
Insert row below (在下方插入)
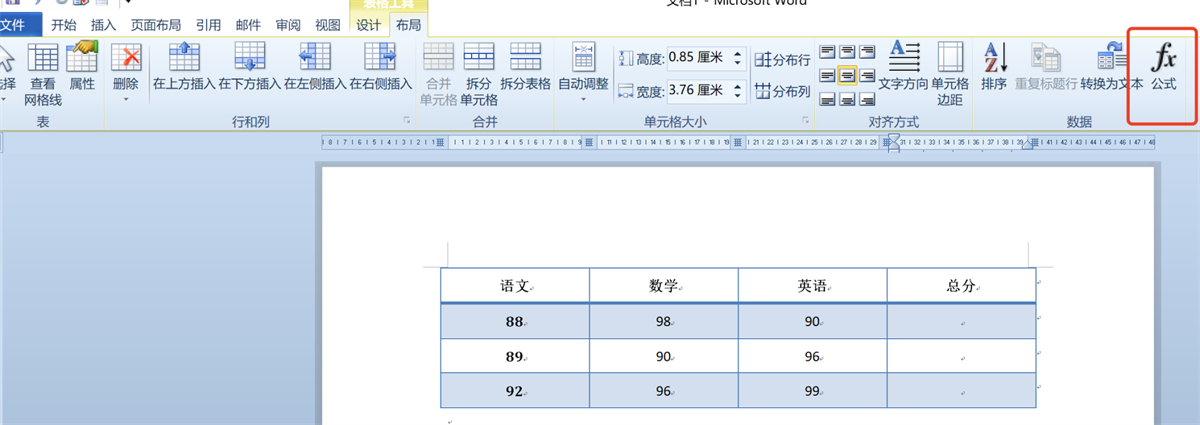(x=249, y=66)
